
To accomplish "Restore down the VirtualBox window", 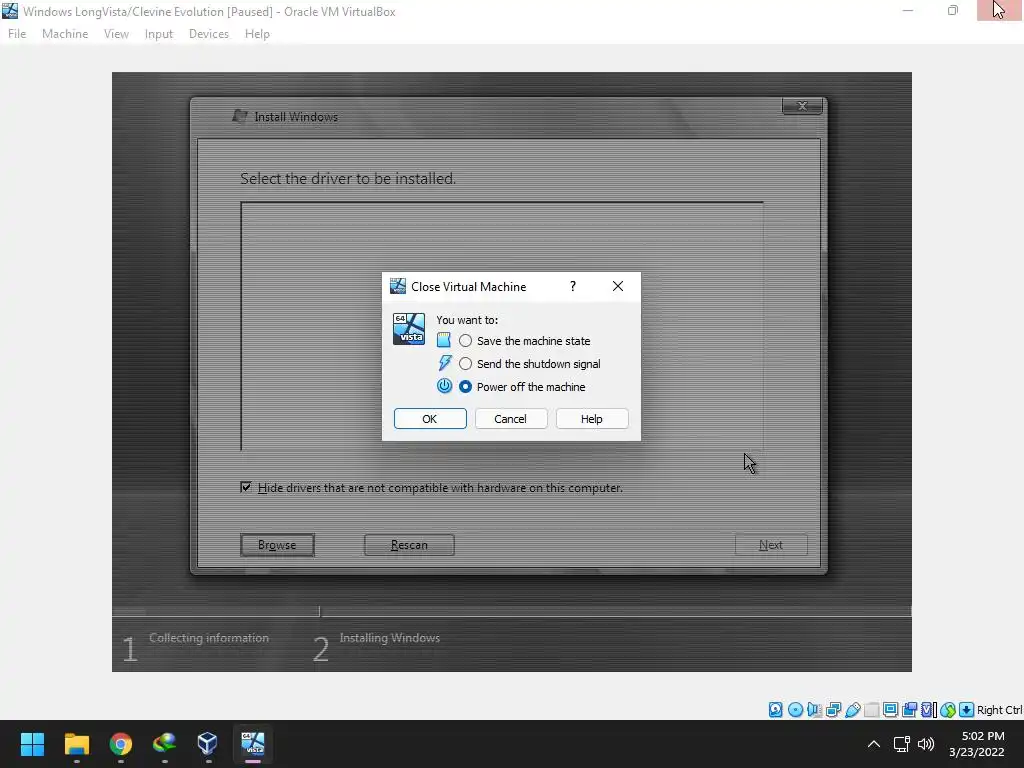I will [x=953, y=10].
